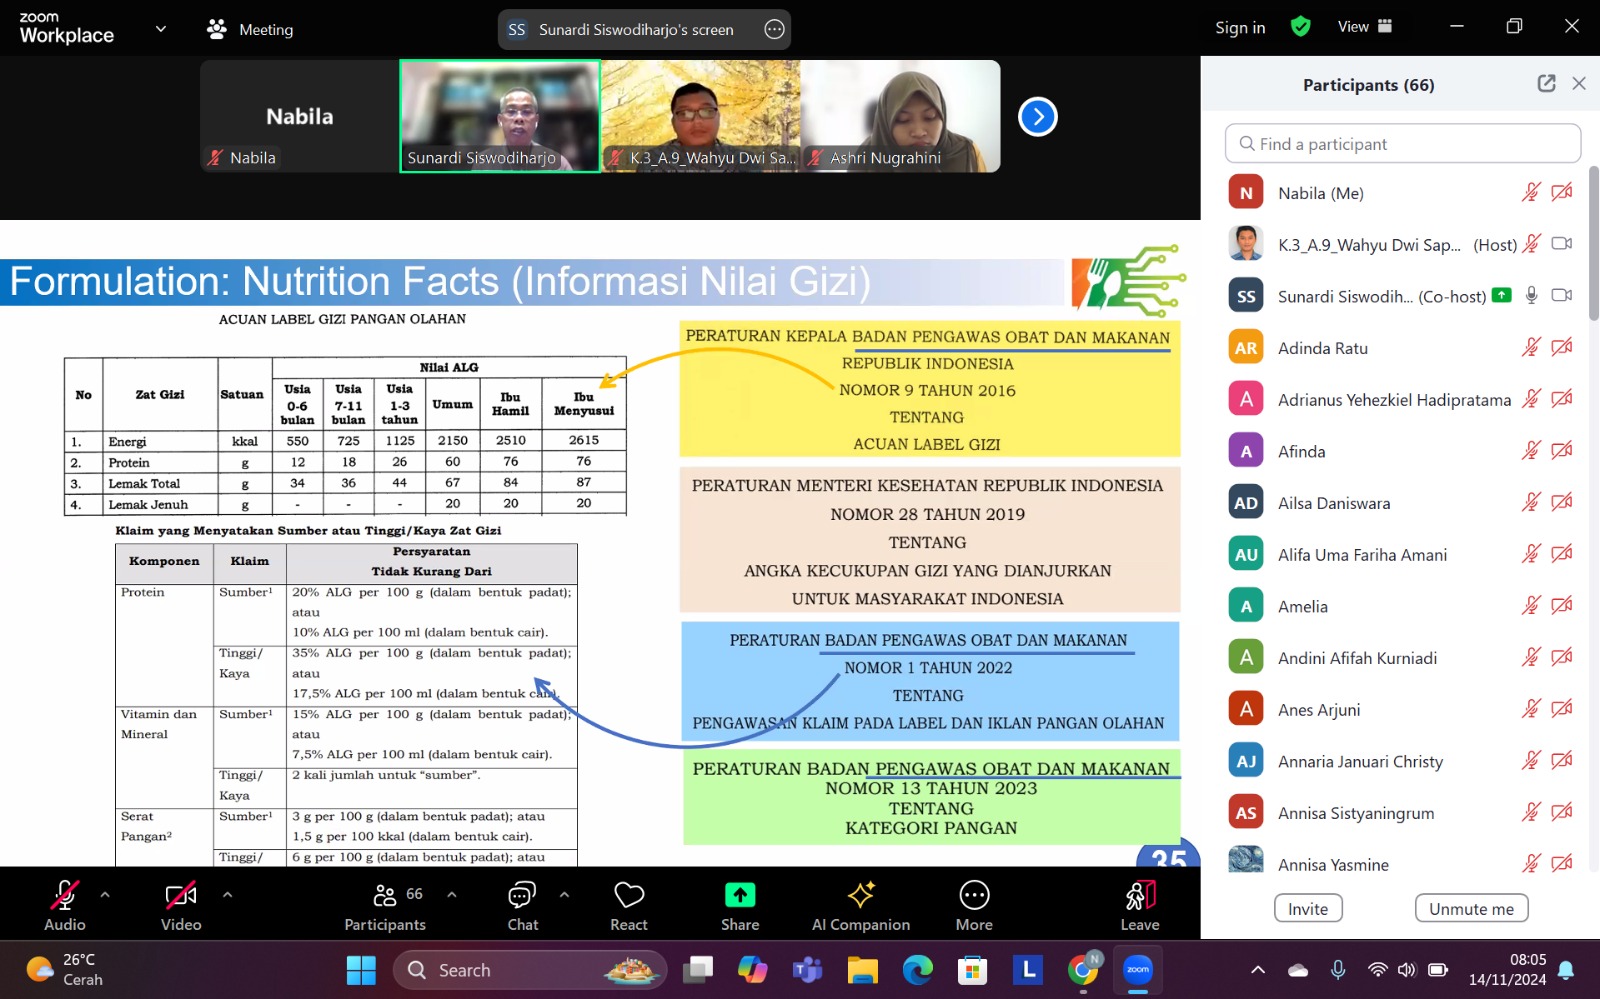Turn on camera with Video button
The image size is (1600, 999).
181,905
